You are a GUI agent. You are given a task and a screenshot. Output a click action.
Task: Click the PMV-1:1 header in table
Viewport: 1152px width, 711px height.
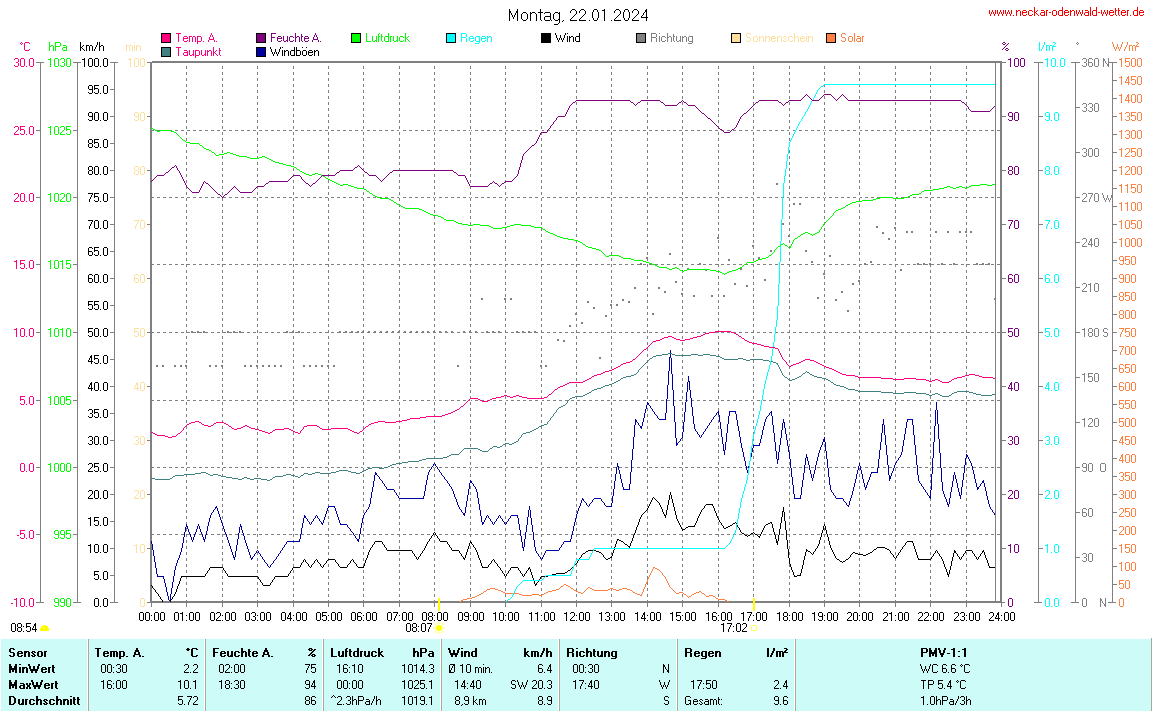click(x=945, y=652)
